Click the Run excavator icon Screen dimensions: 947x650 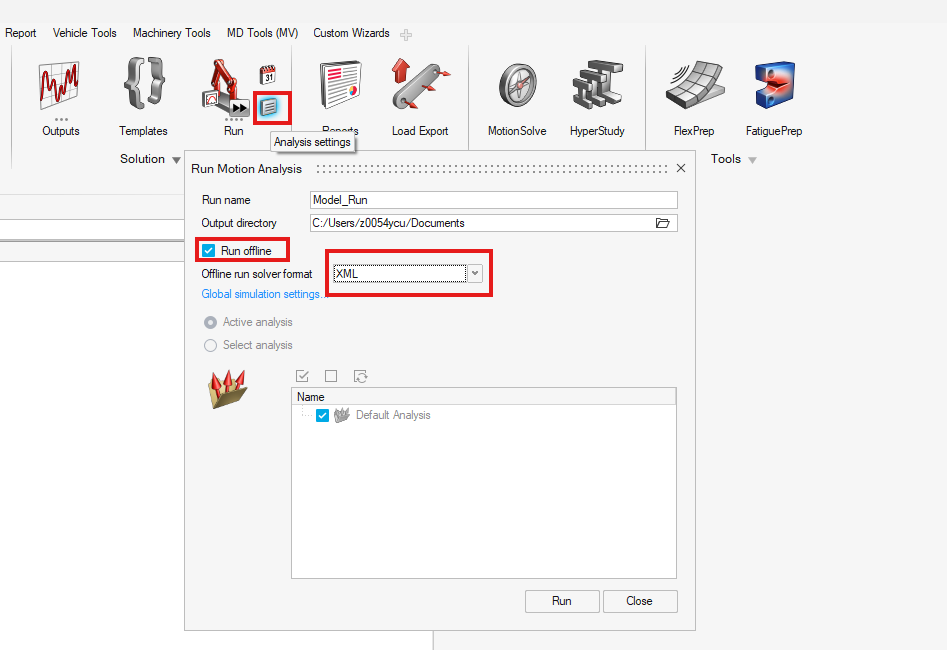(225, 88)
